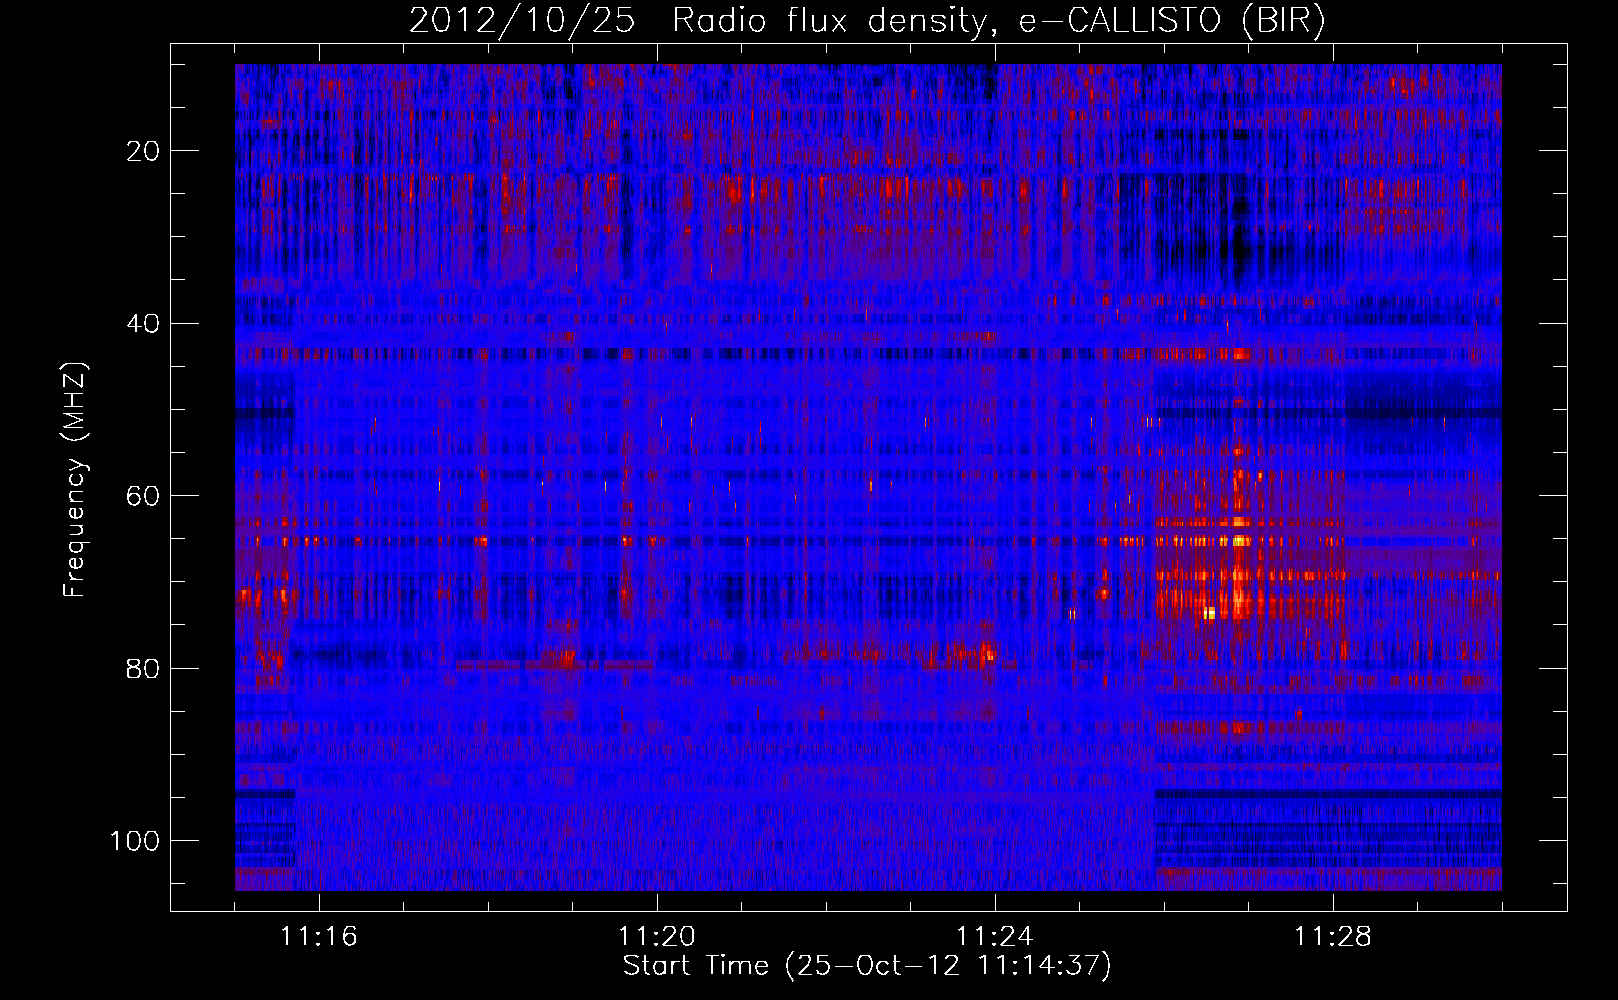Screen dimensions: 1618x1000
Task: Click the plot title '2012/10/25 Radio flux density, e-CALLISTO (BIR)'
Action: point(867,21)
